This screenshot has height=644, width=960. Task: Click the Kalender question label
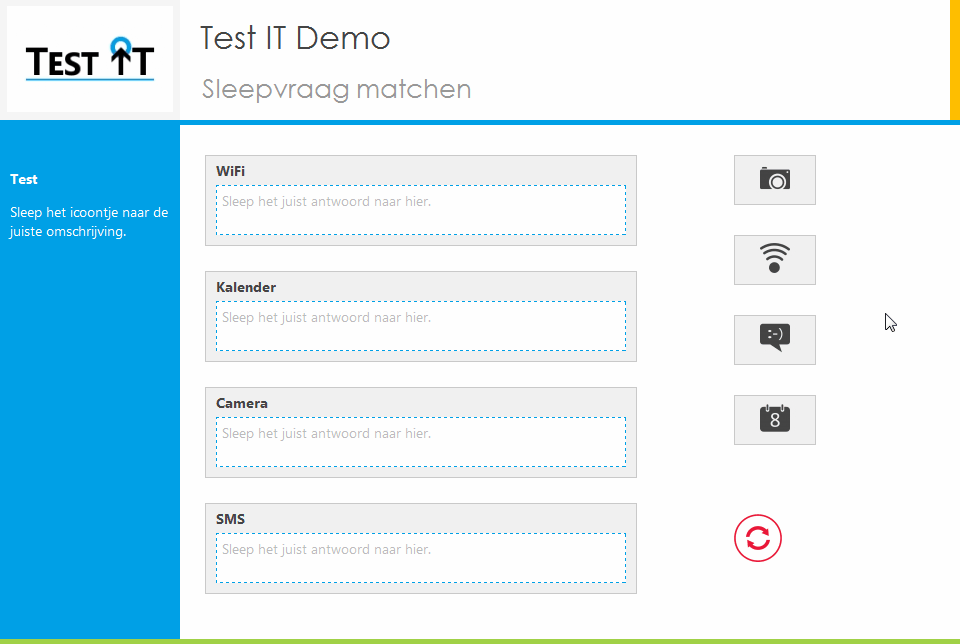click(x=246, y=287)
